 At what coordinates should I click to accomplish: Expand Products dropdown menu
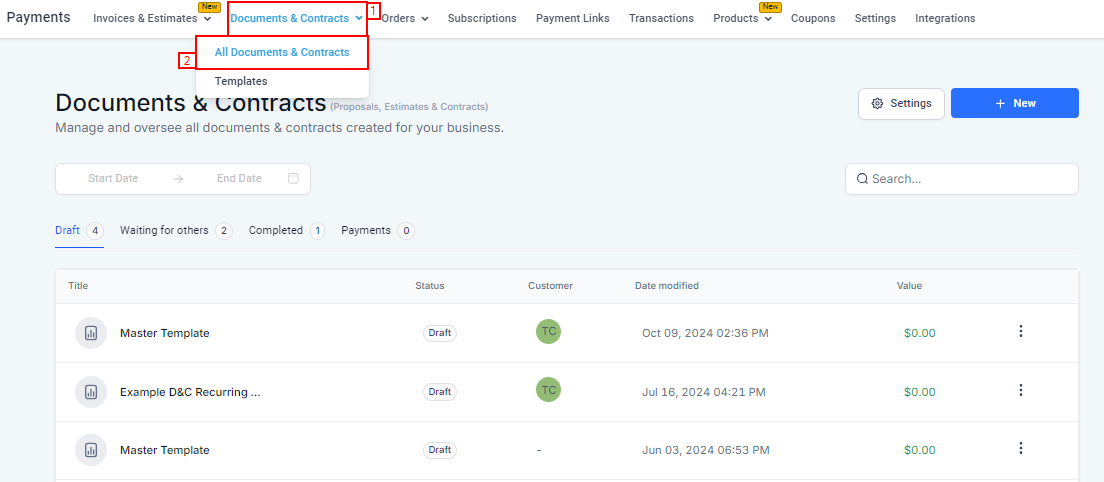coord(742,18)
